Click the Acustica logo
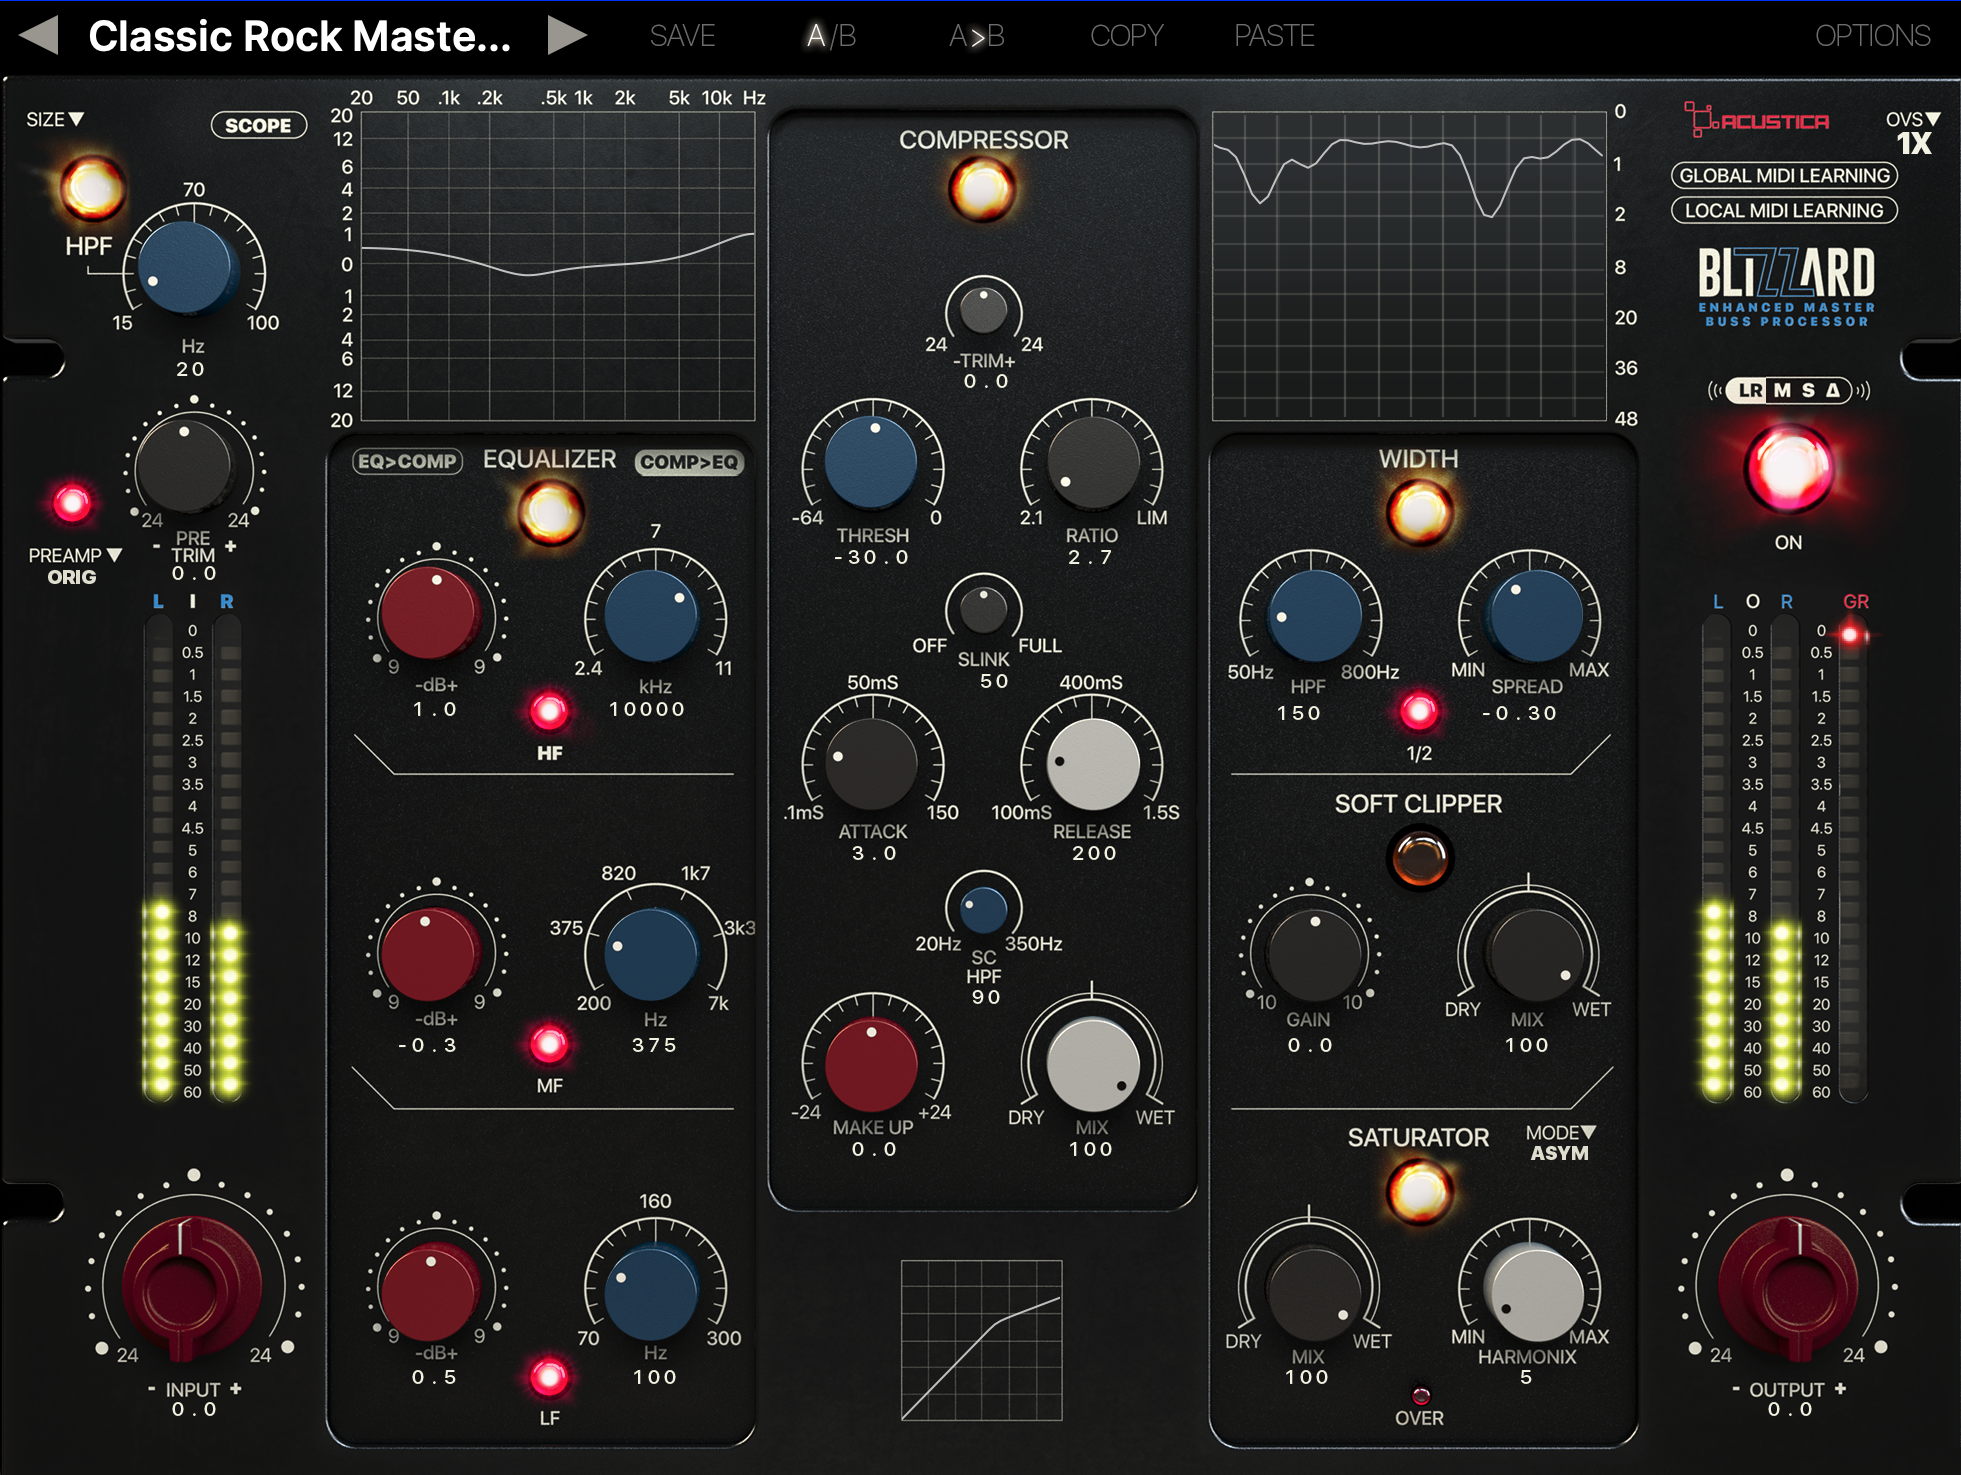 tap(1757, 121)
